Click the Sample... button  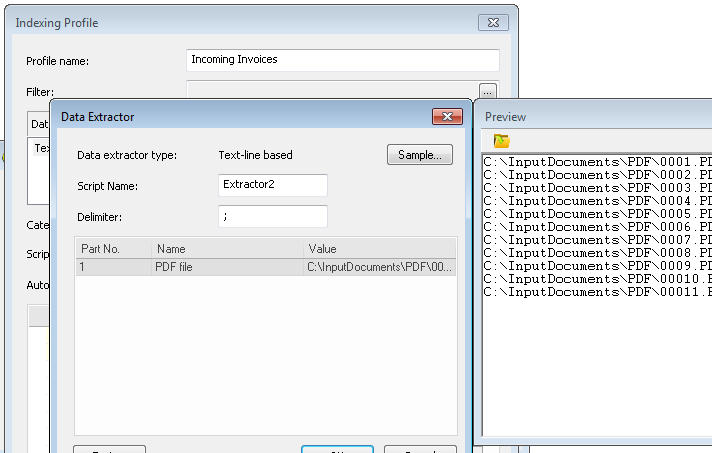click(x=420, y=155)
